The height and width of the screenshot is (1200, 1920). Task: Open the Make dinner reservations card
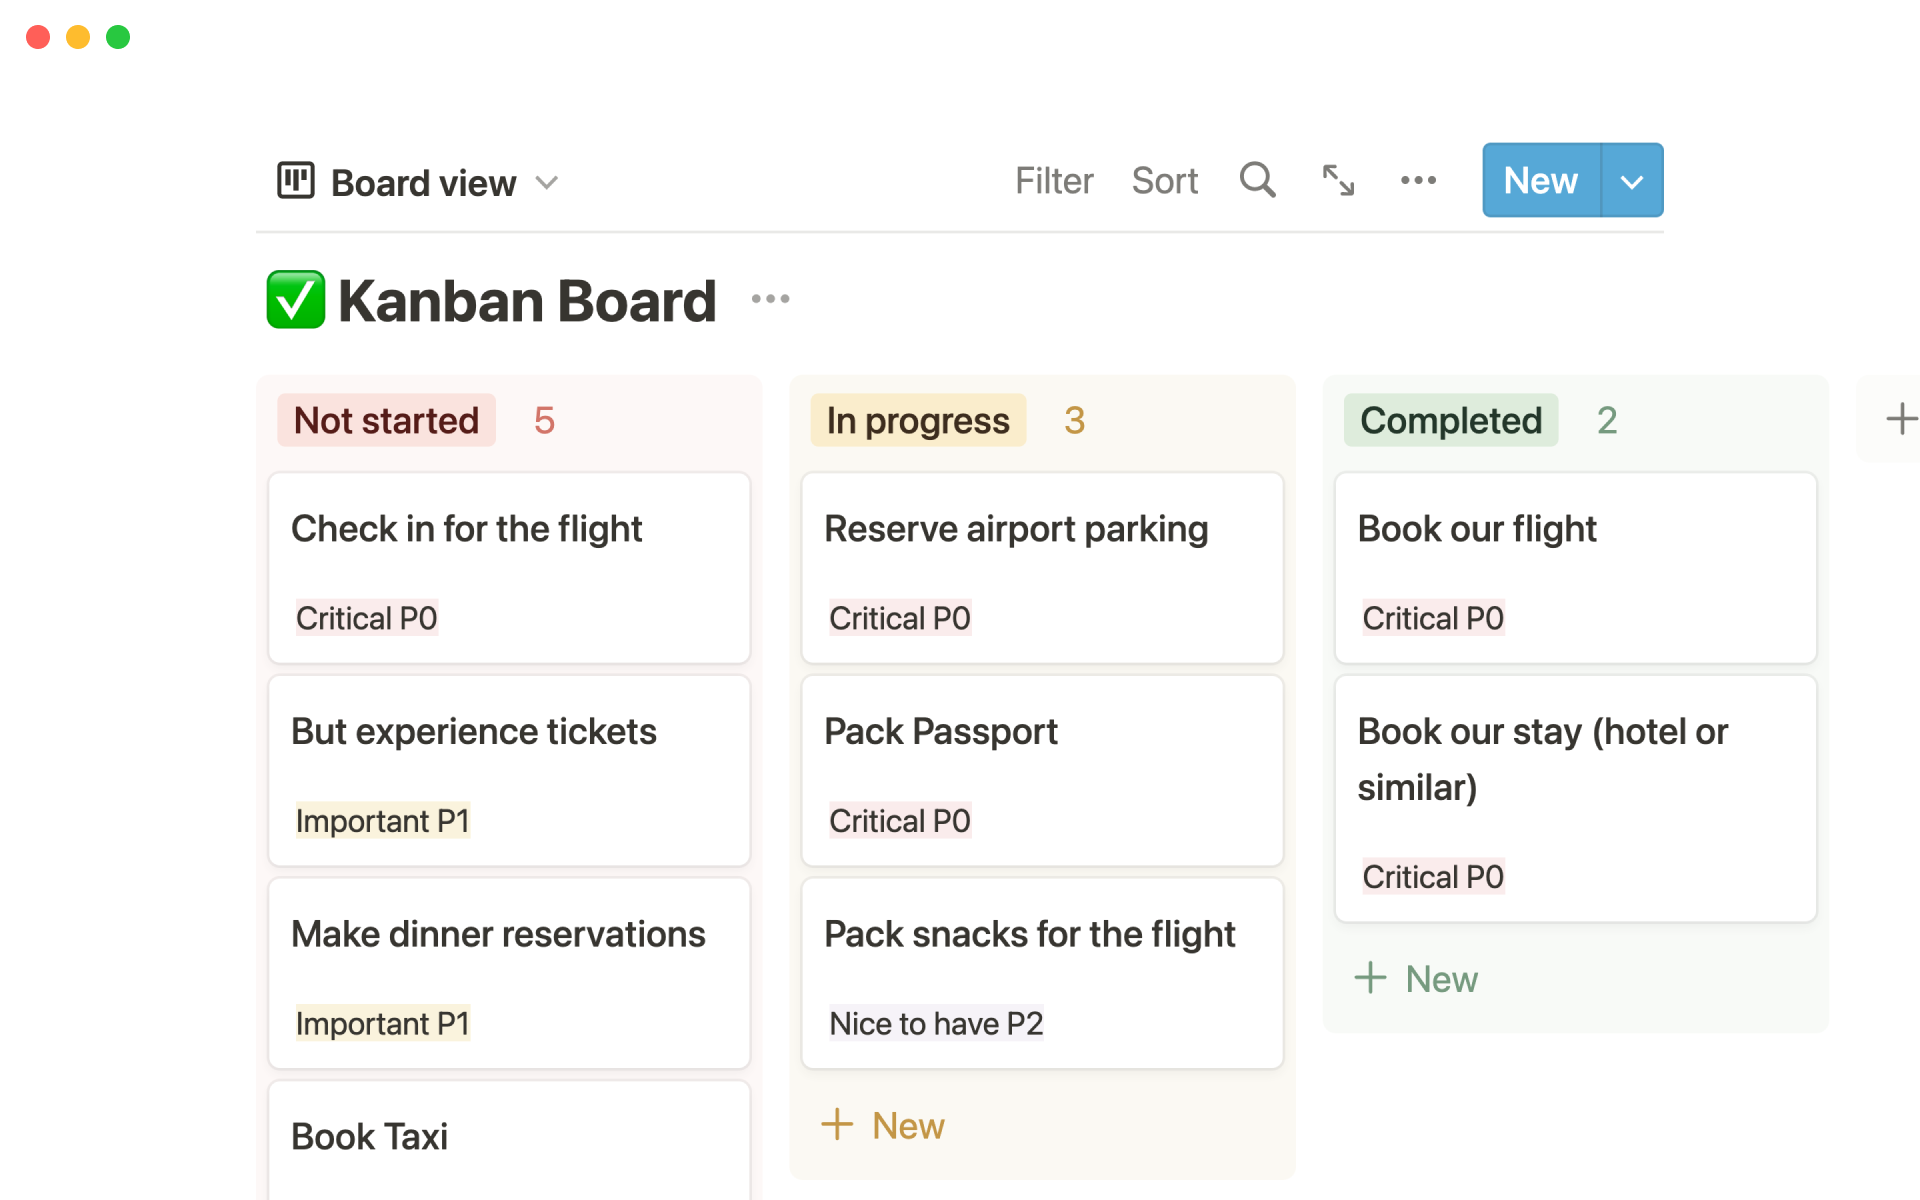point(509,972)
